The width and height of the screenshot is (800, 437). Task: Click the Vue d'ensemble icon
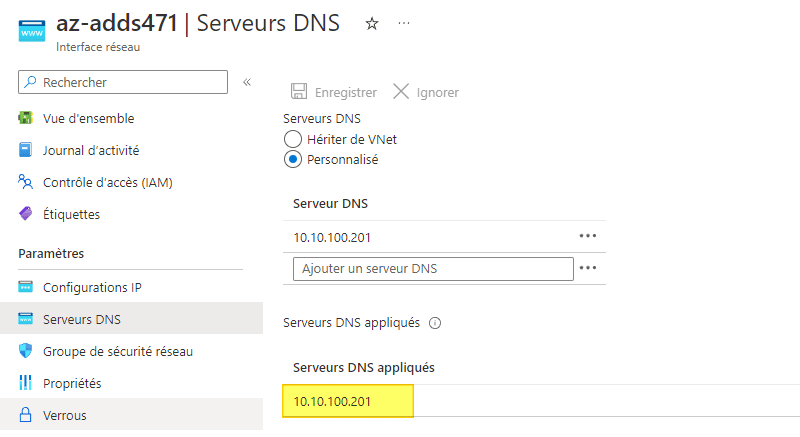26,118
